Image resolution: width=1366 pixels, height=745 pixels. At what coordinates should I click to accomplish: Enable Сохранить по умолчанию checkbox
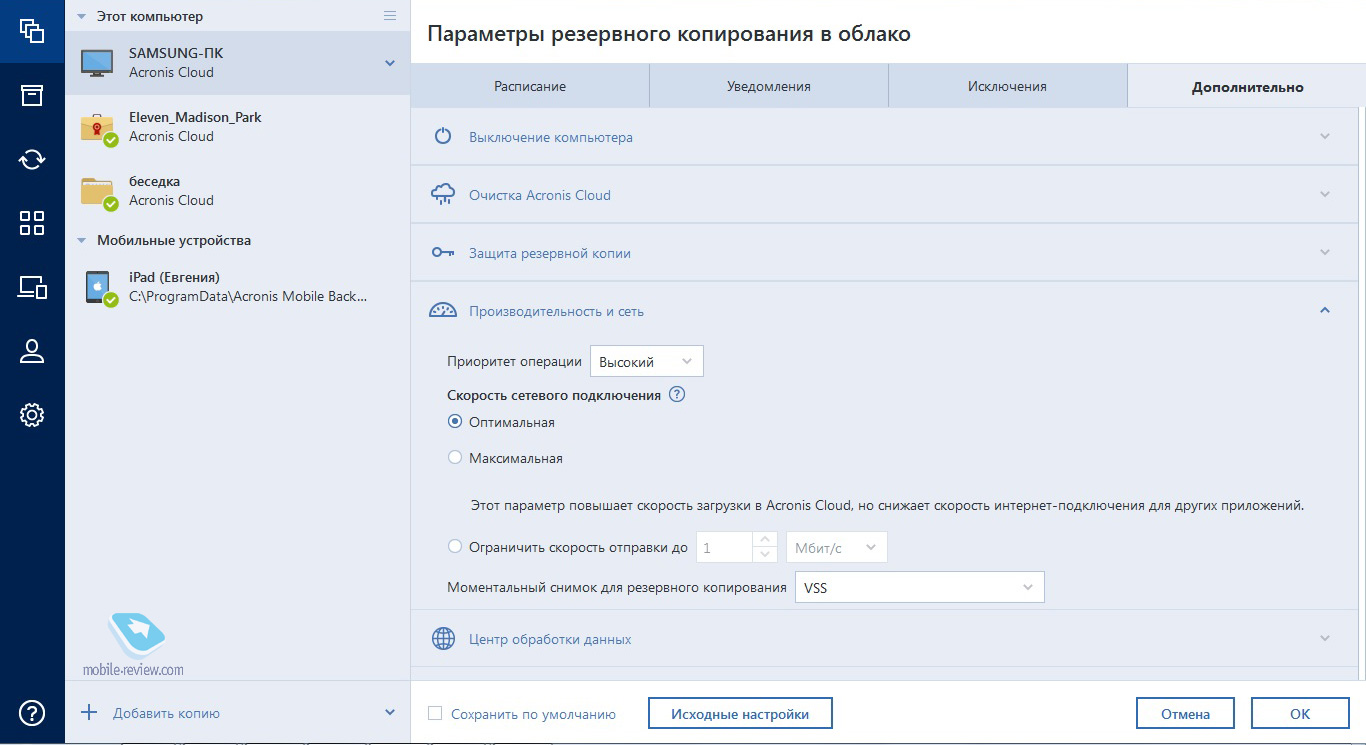tap(435, 714)
